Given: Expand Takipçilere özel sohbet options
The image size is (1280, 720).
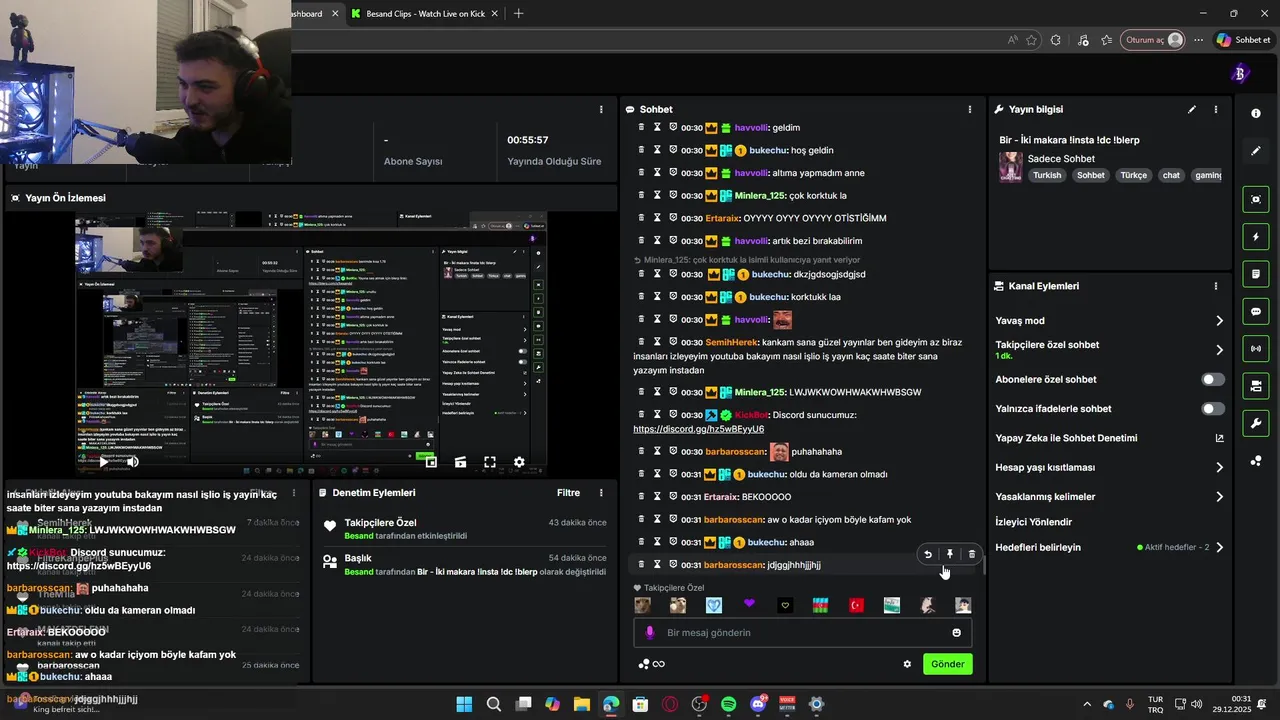Looking at the screenshot, I should 1219,350.
